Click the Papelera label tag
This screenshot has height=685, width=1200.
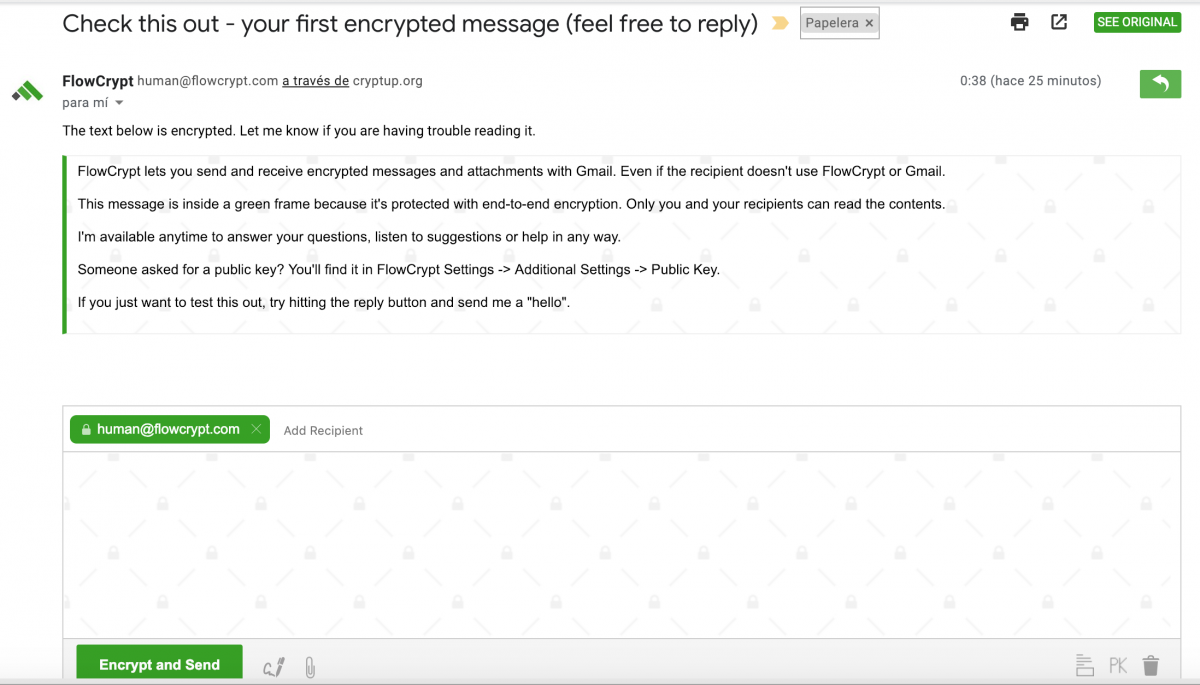832,24
